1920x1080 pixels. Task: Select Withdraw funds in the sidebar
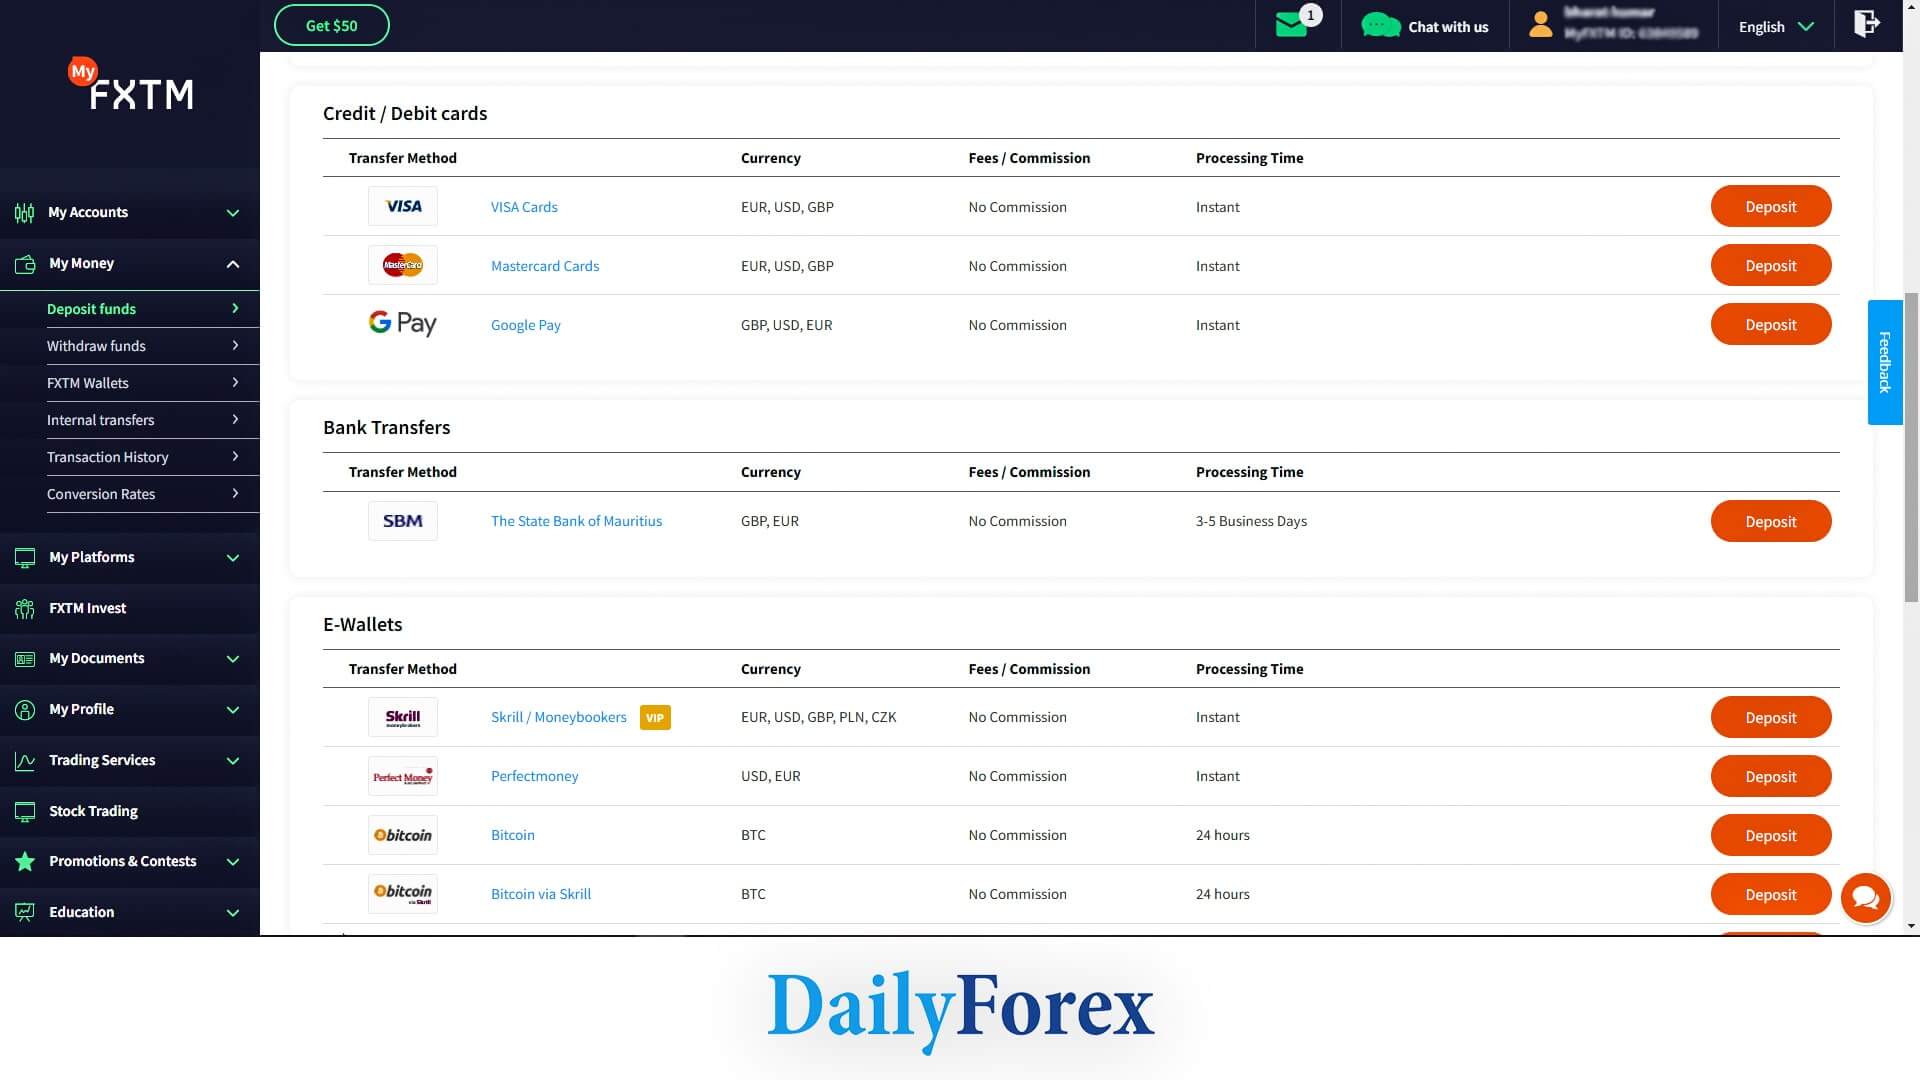point(96,346)
